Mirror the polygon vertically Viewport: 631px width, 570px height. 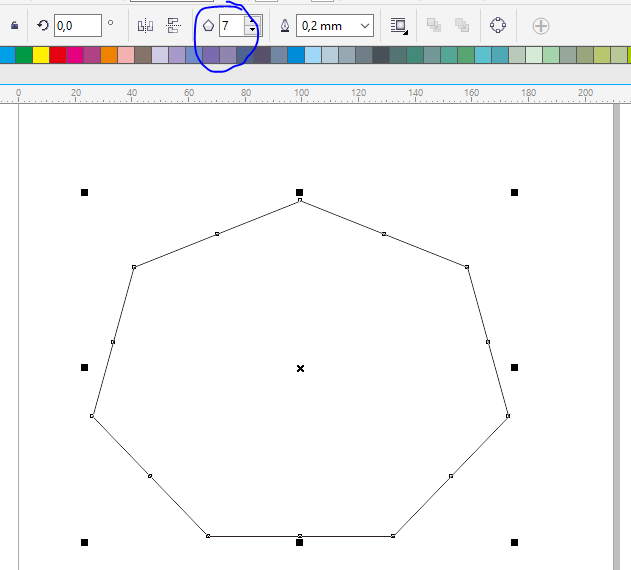(173, 25)
